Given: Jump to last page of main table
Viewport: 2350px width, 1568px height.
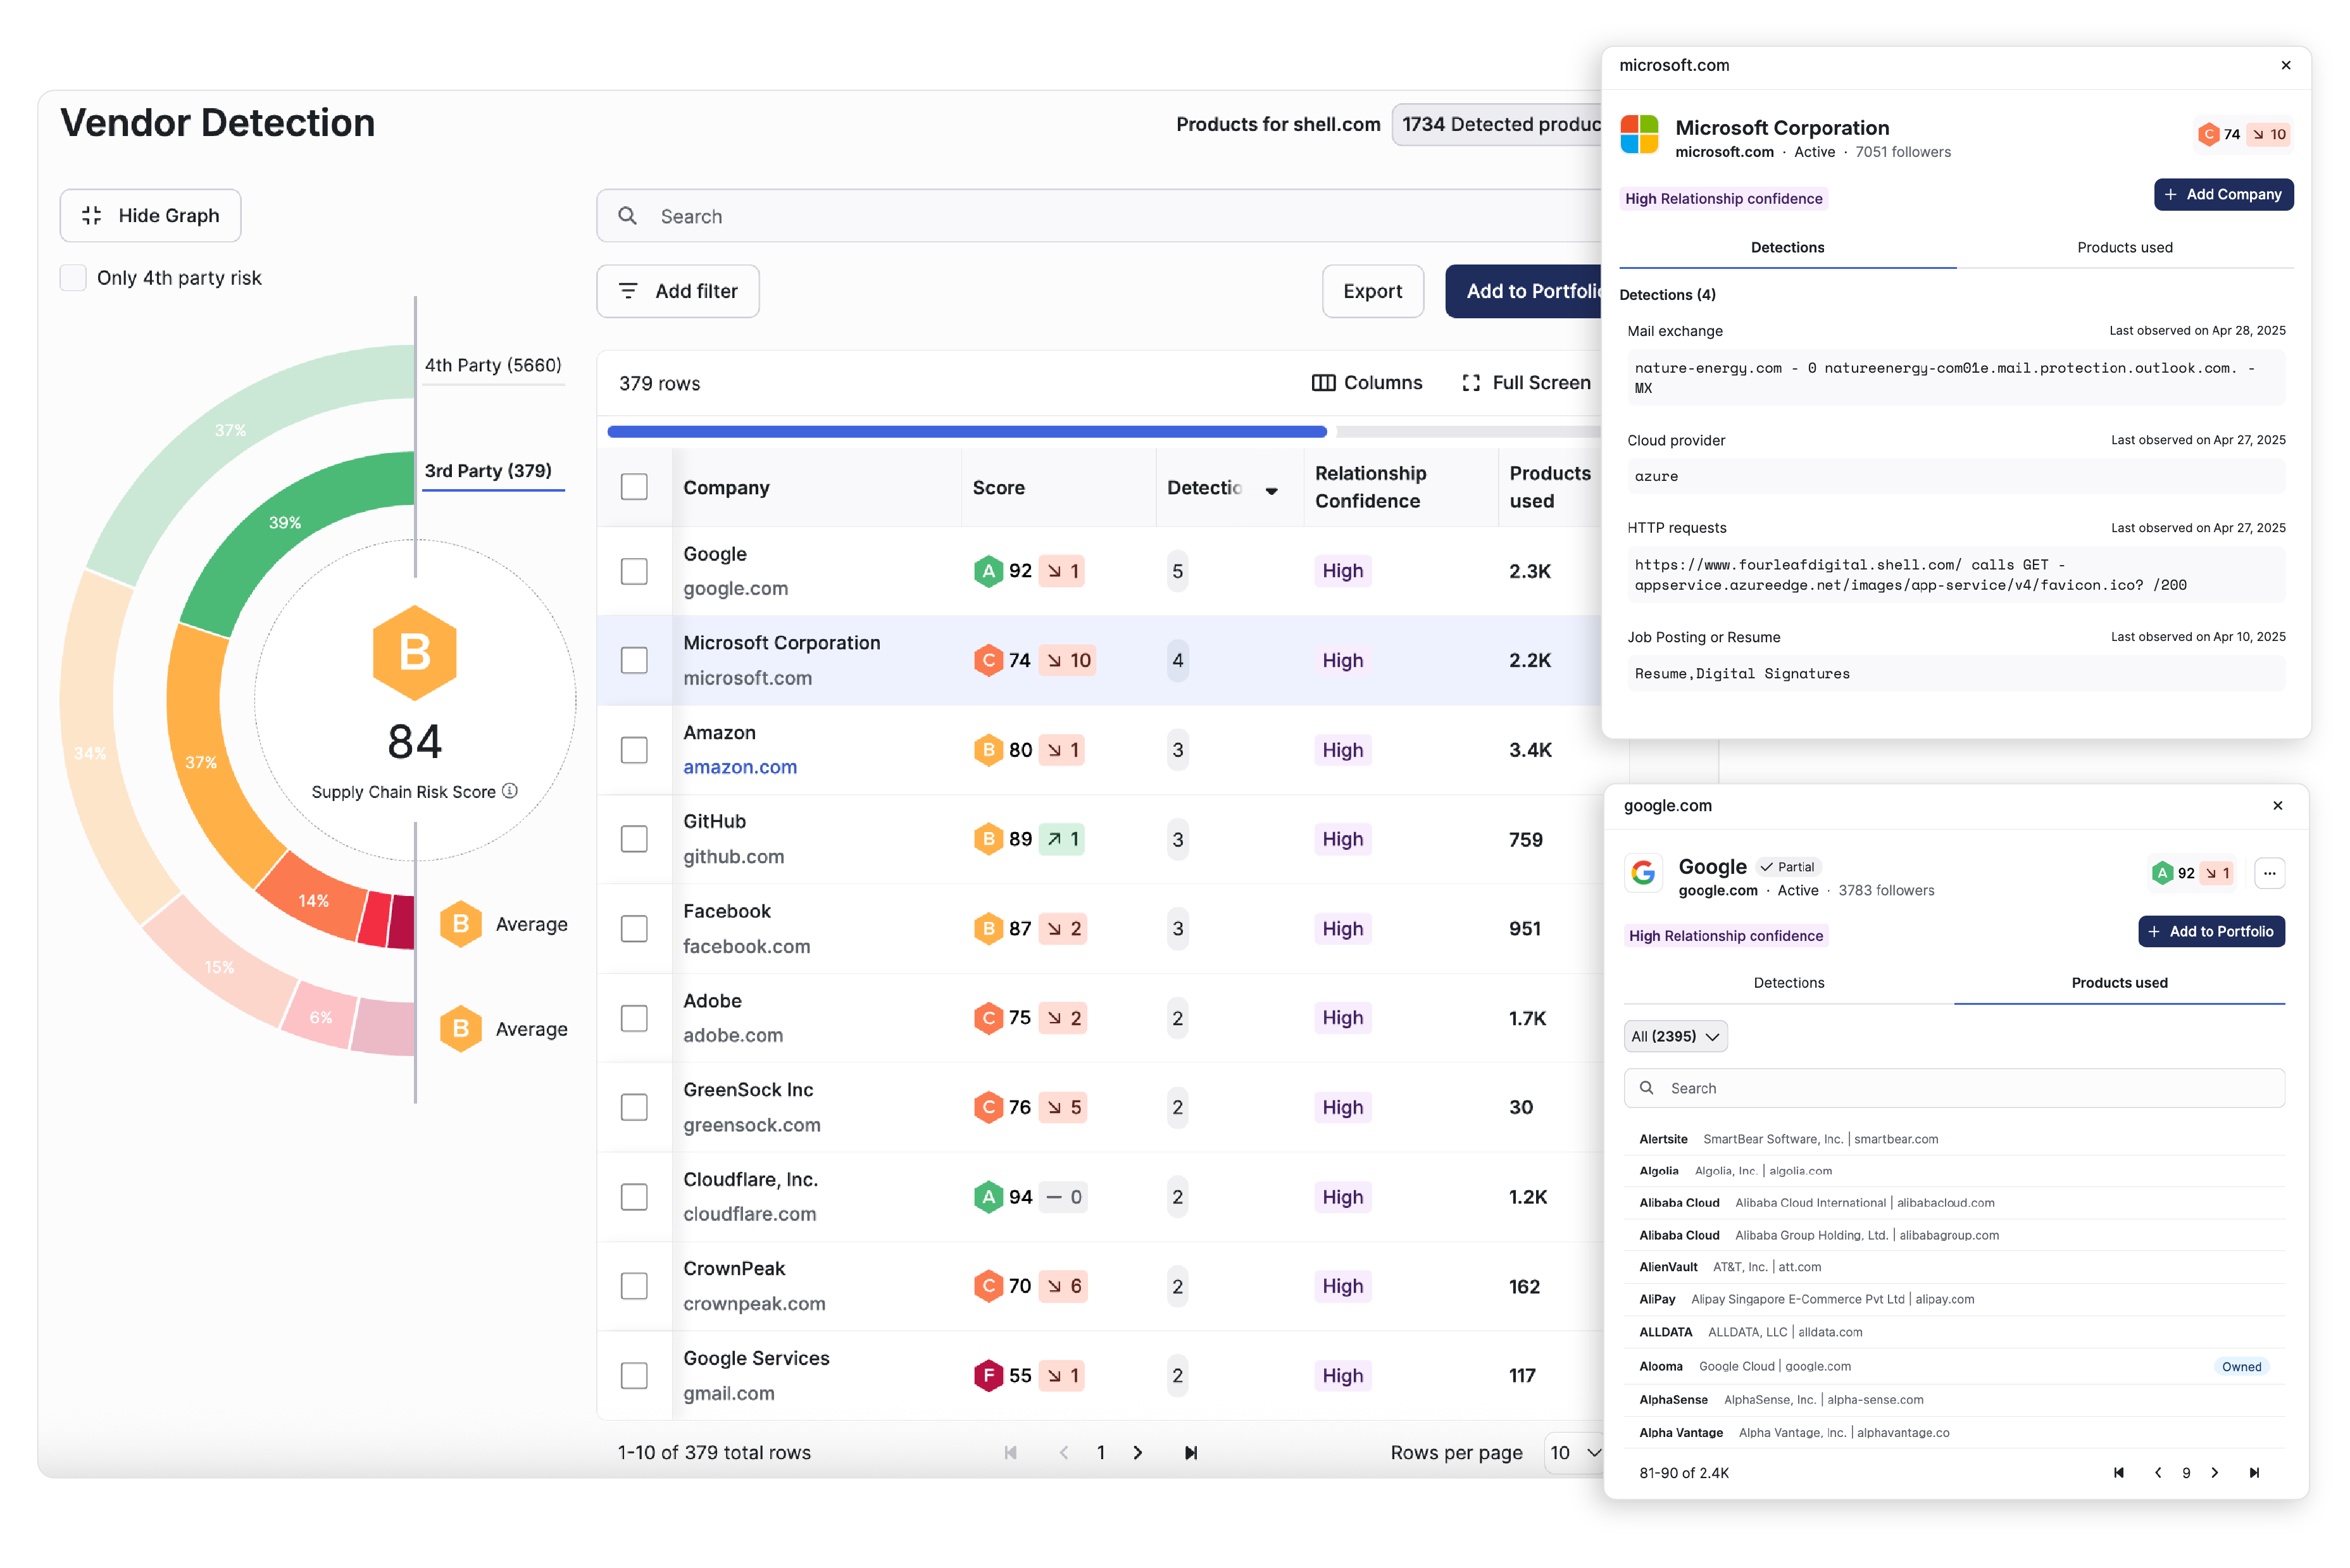Looking at the screenshot, I should click(x=1190, y=1453).
